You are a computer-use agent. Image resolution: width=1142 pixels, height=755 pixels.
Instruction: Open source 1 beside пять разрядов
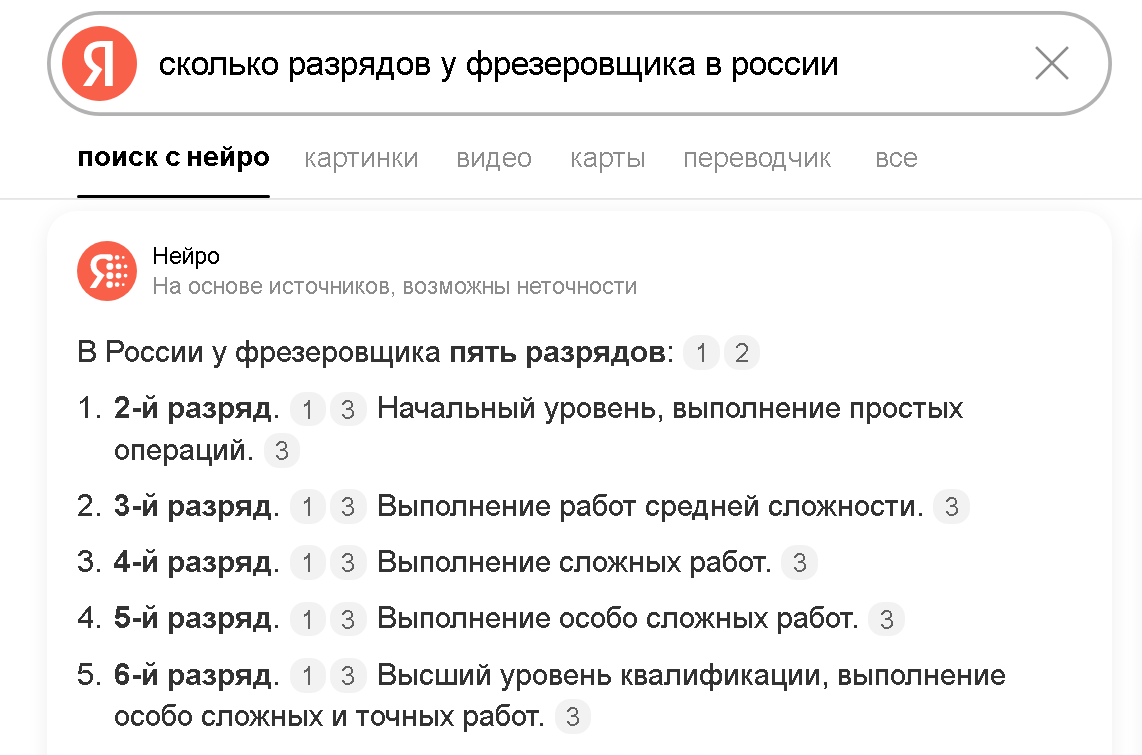click(702, 353)
